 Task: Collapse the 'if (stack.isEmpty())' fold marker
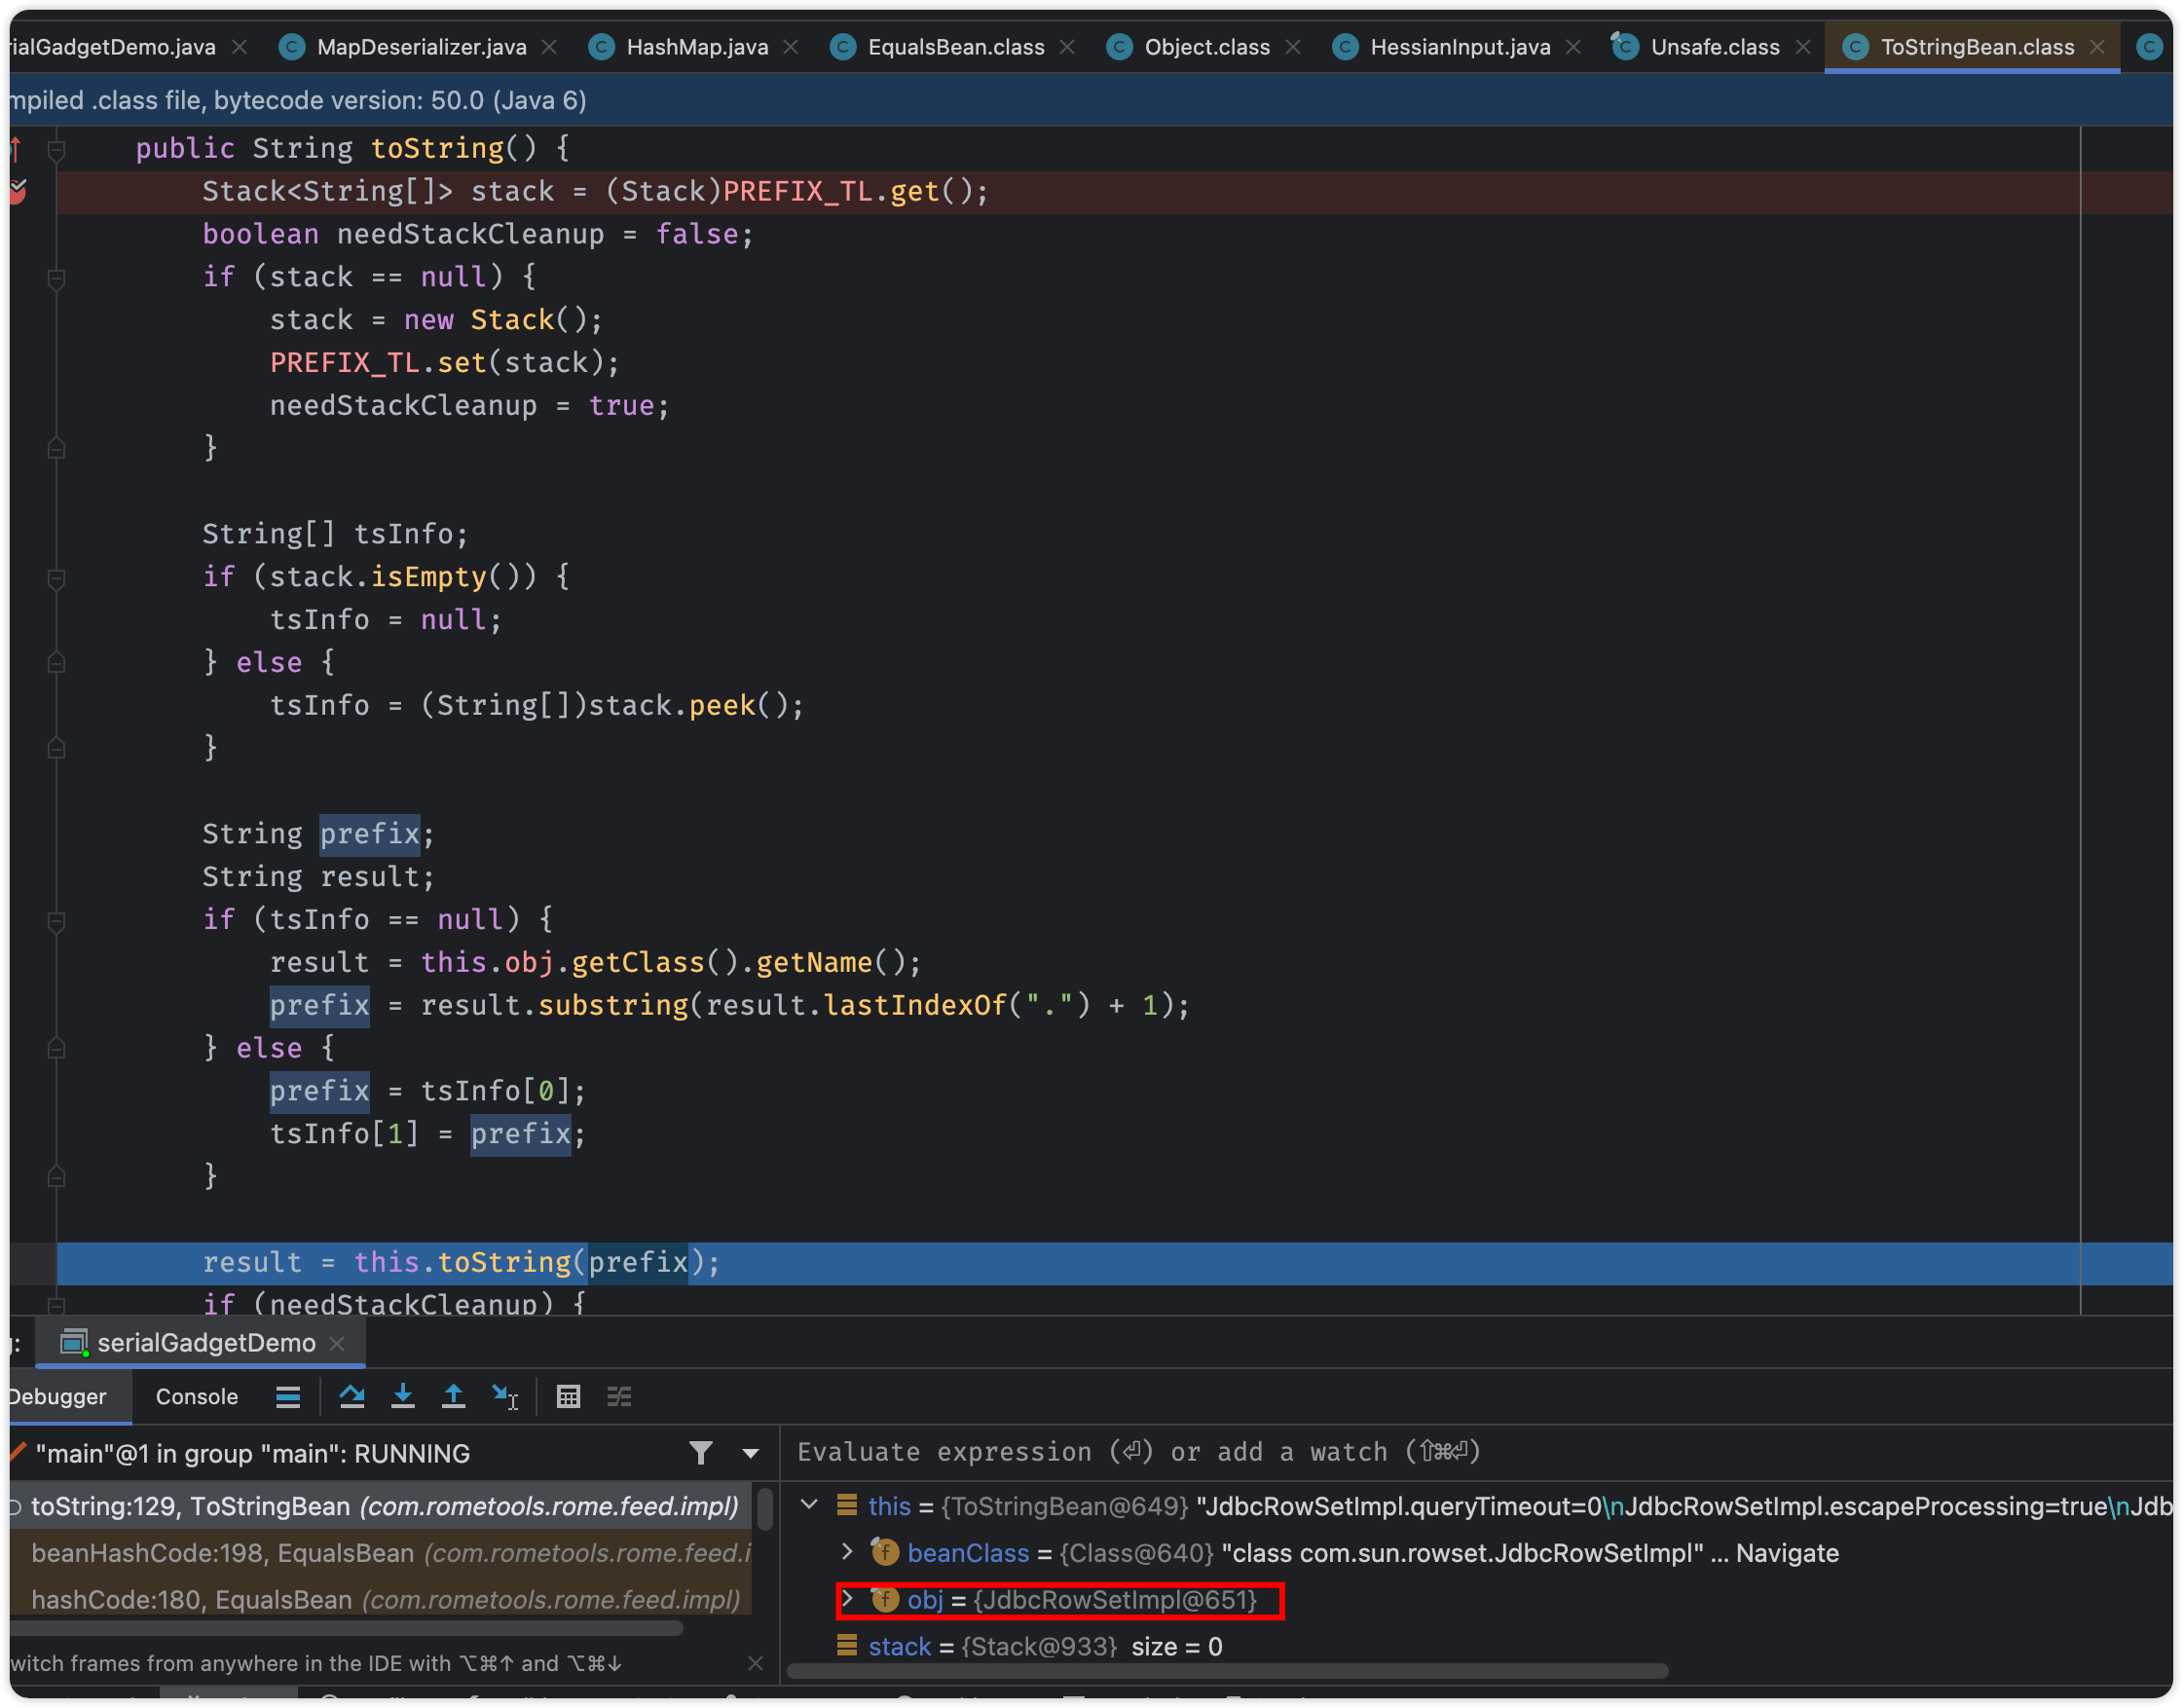57,578
